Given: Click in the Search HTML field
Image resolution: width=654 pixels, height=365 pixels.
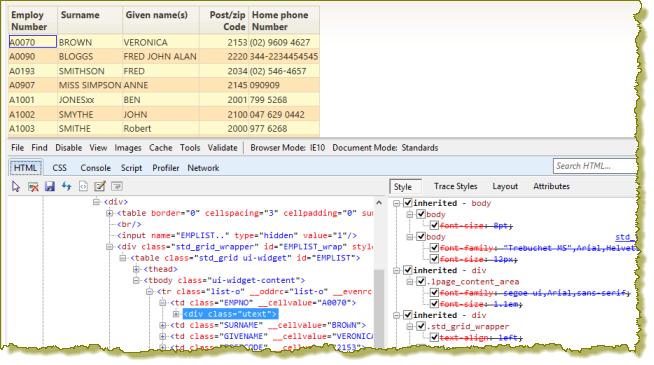Looking at the screenshot, I should pyautogui.click(x=595, y=166).
